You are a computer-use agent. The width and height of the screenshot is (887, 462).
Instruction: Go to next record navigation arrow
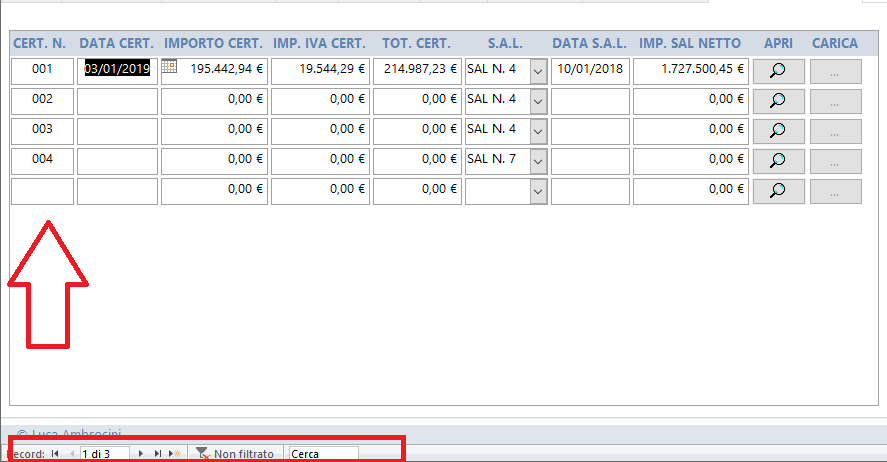tap(141, 454)
